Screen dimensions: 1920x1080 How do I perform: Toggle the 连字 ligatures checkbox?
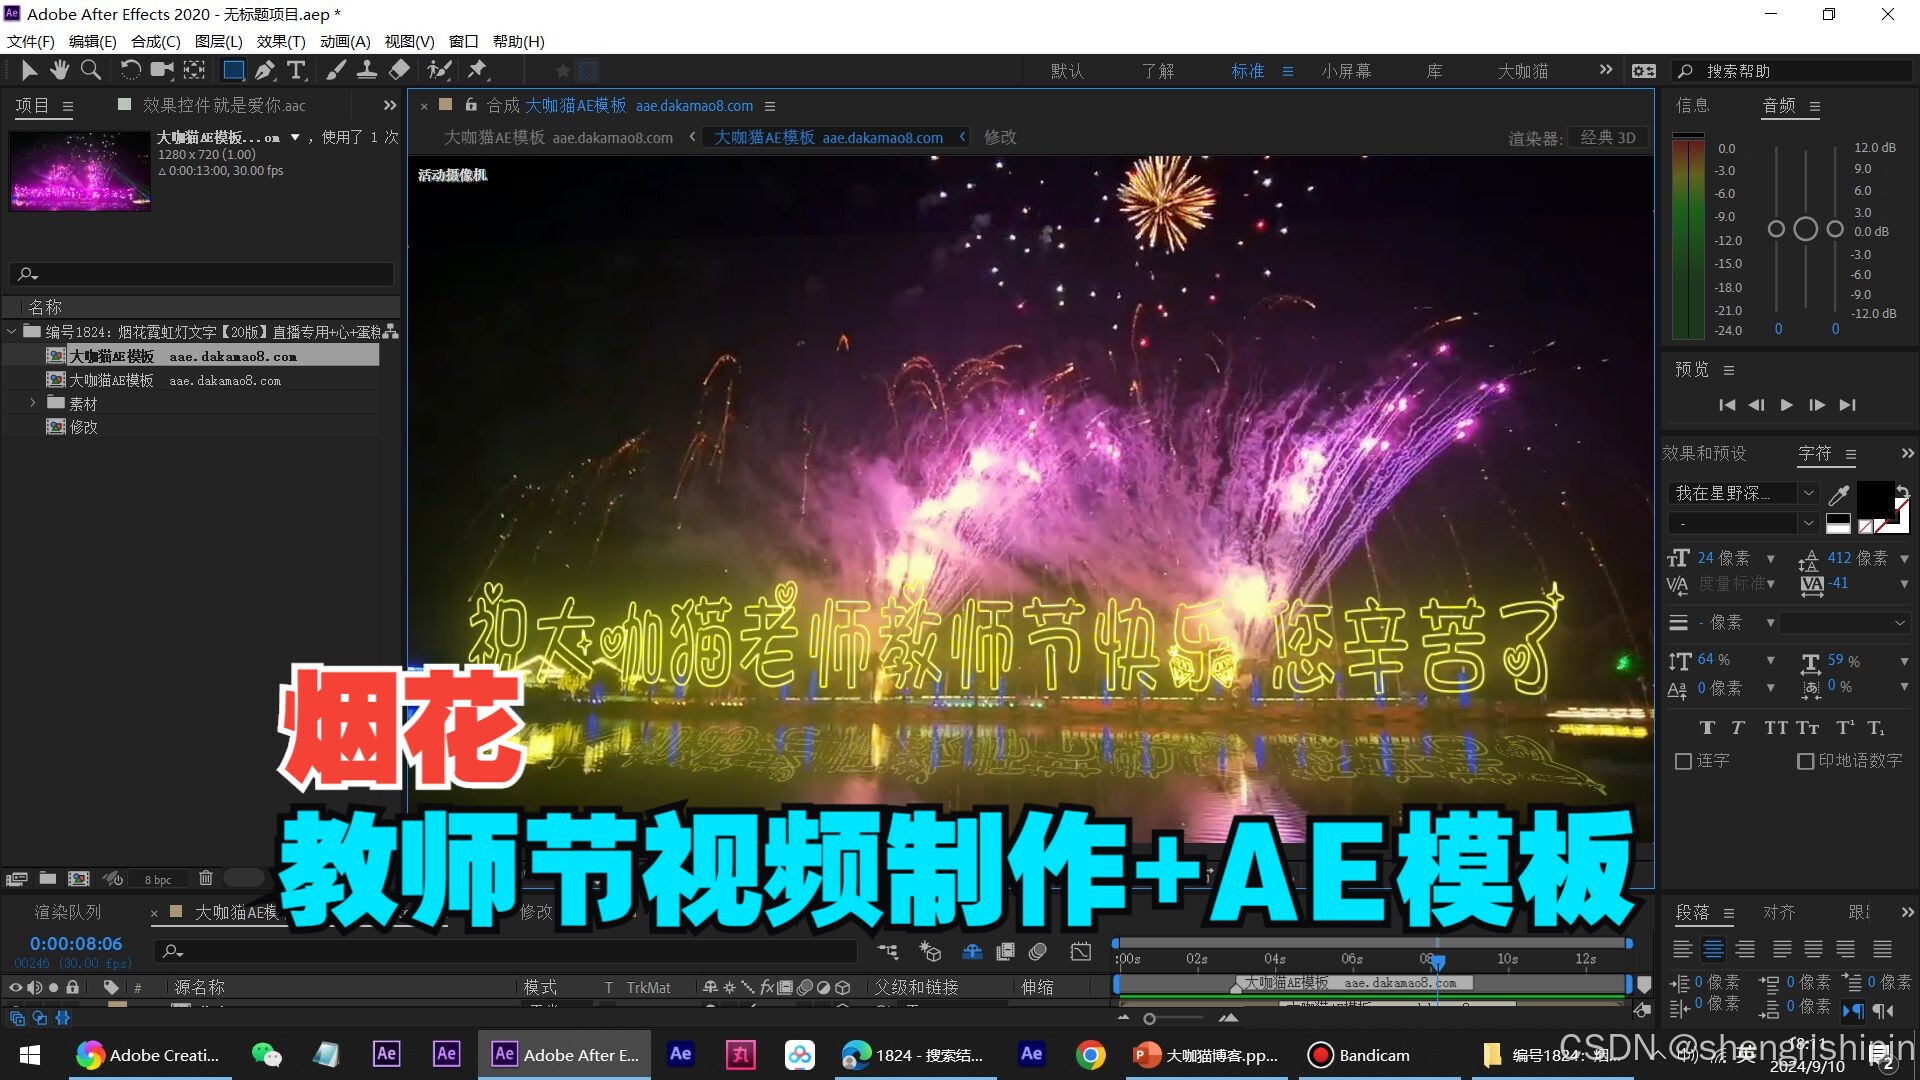[1683, 762]
